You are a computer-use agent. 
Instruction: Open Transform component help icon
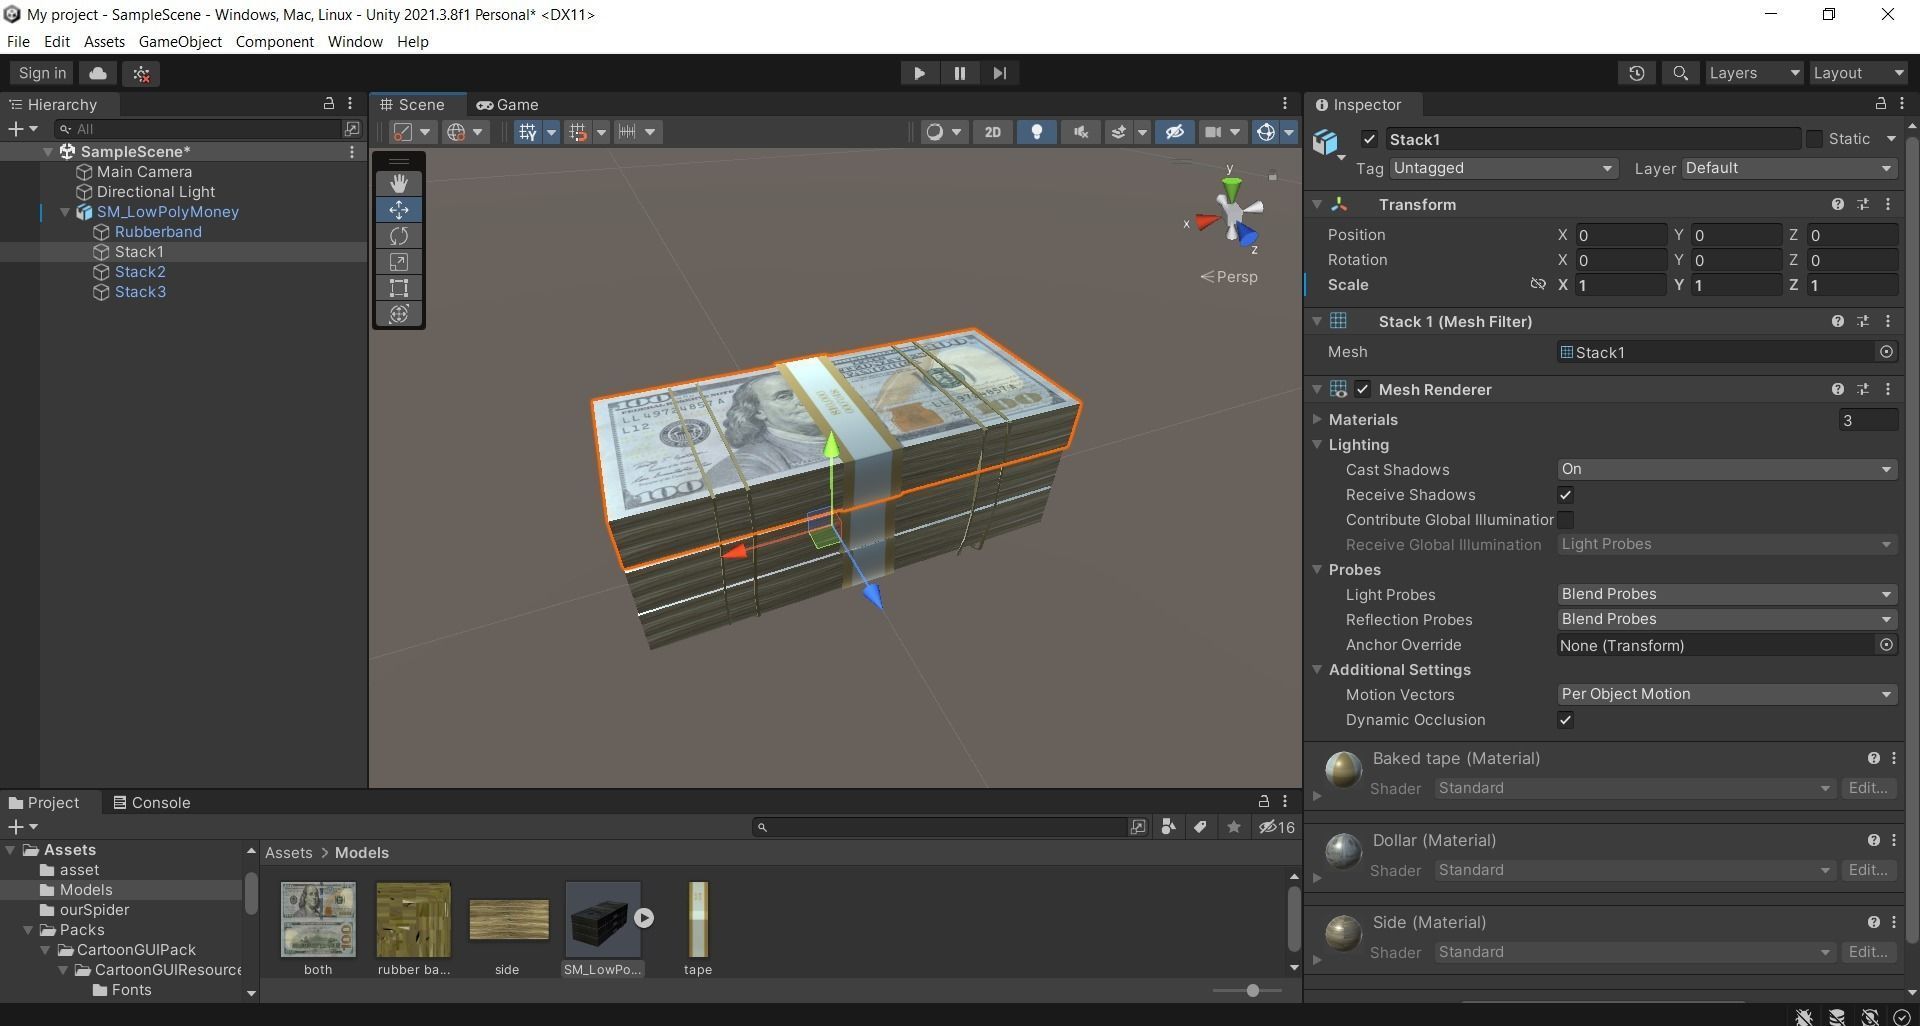(x=1837, y=204)
